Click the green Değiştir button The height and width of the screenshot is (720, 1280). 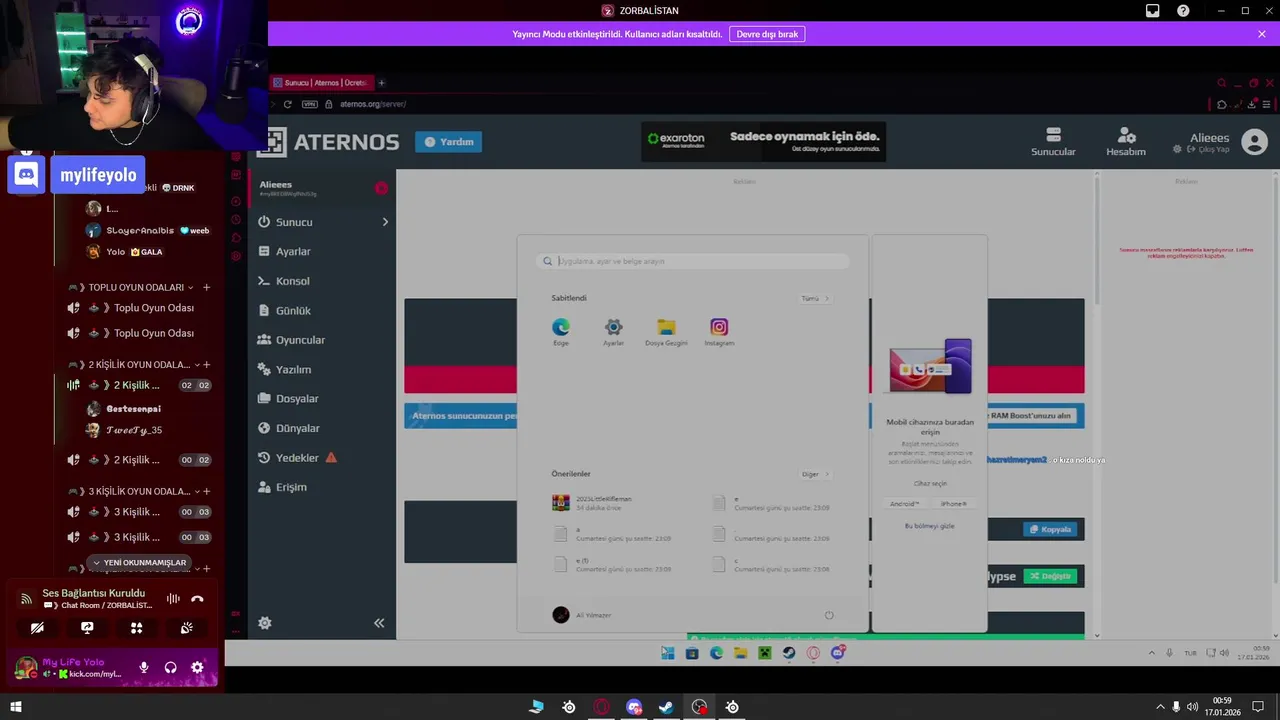[x=1050, y=576]
